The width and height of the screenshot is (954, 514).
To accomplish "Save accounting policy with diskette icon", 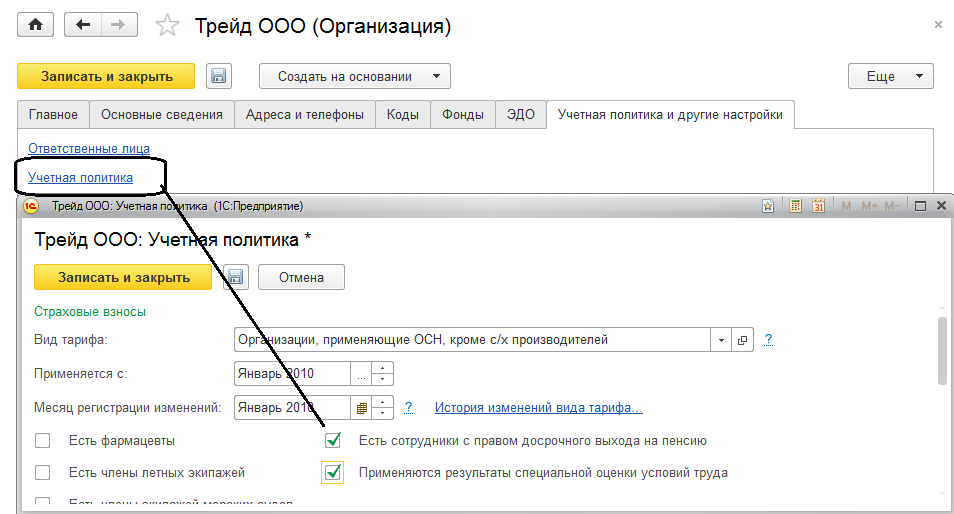I will pos(235,277).
